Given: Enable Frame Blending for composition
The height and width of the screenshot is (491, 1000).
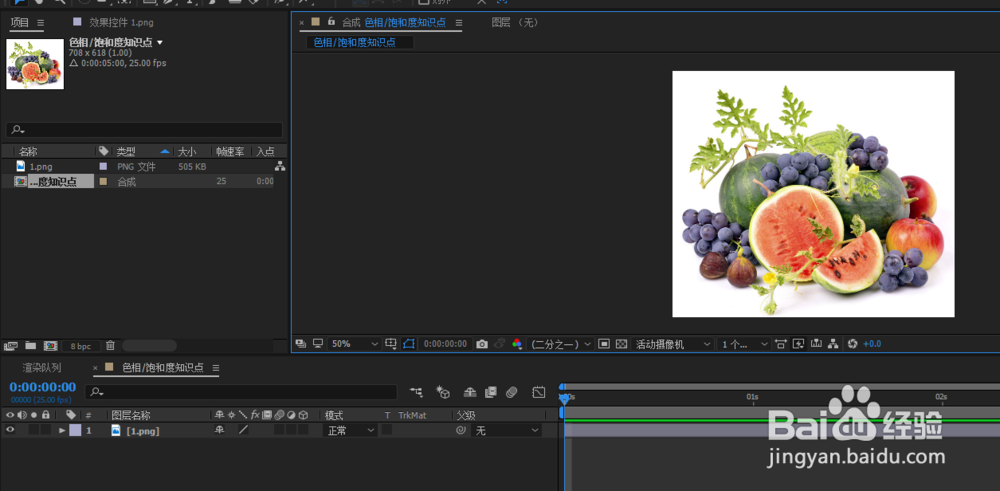Looking at the screenshot, I should coord(490,392).
